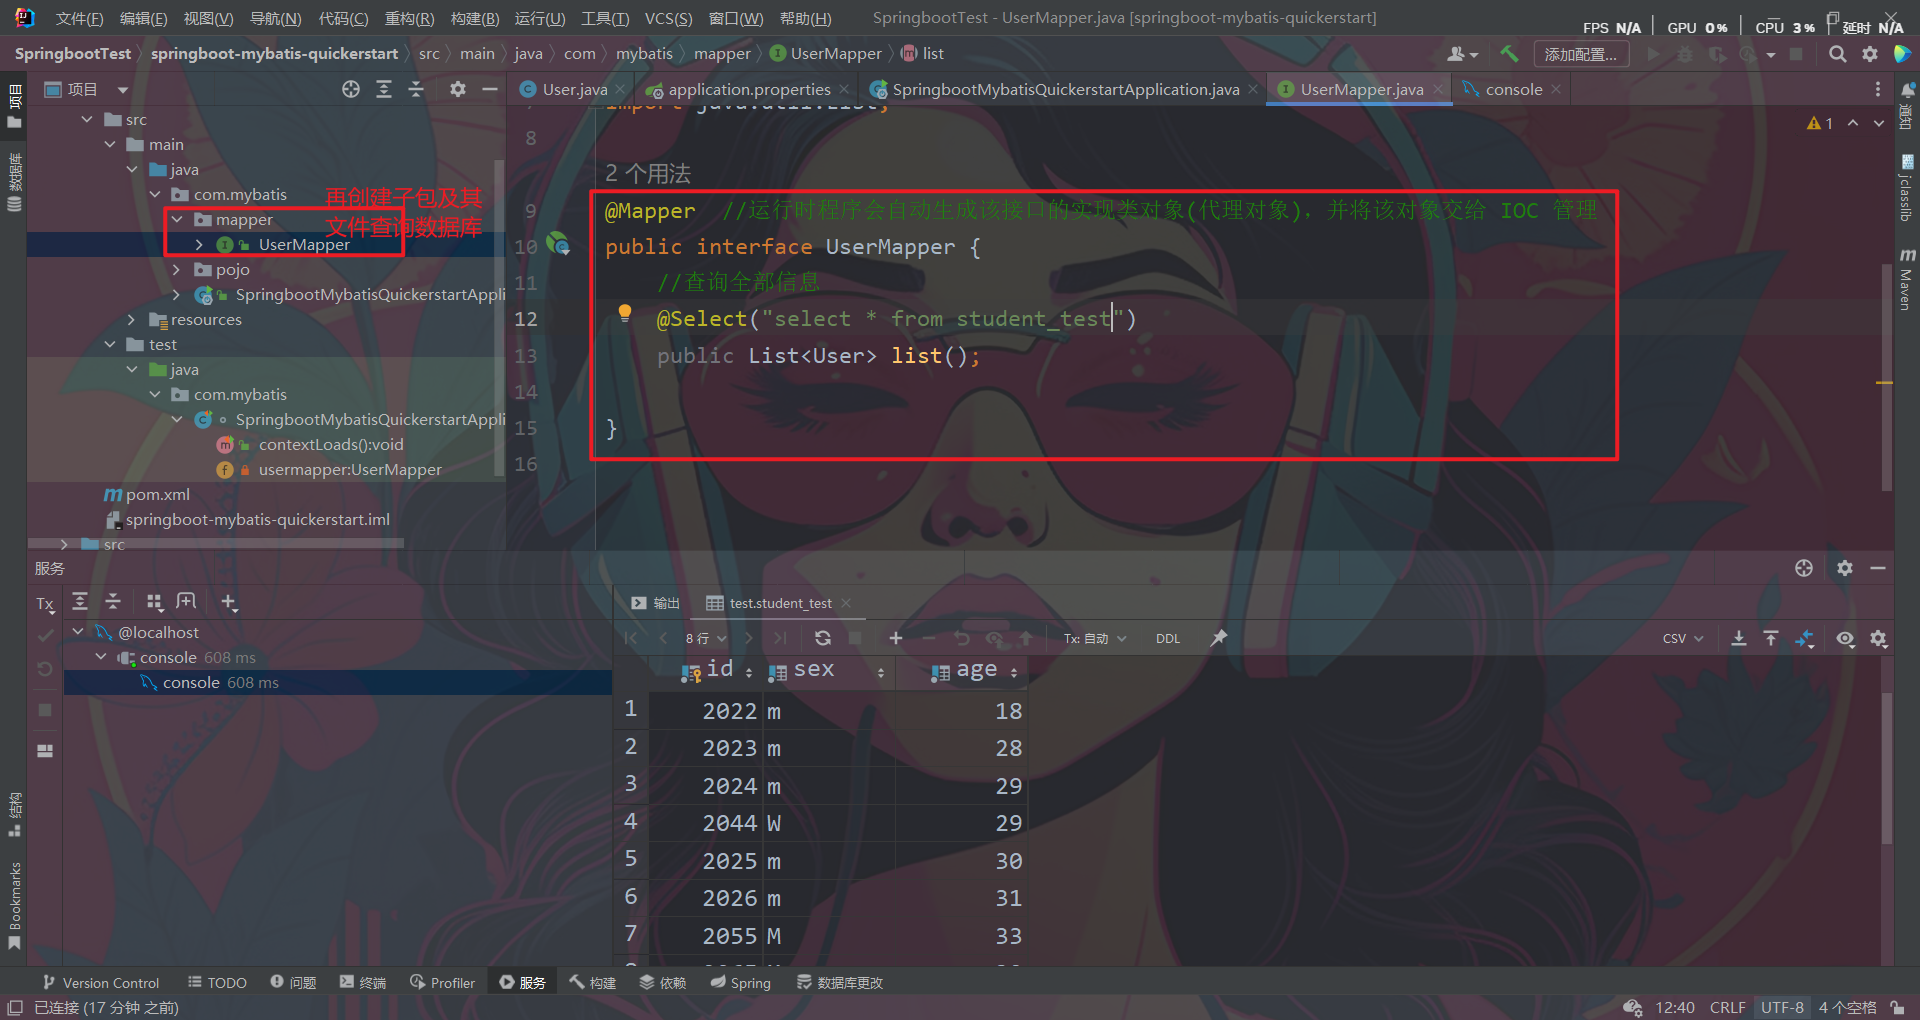Add a new row with plus icon
This screenshot has height=1020, width=1920.
(x=896, y=638)
